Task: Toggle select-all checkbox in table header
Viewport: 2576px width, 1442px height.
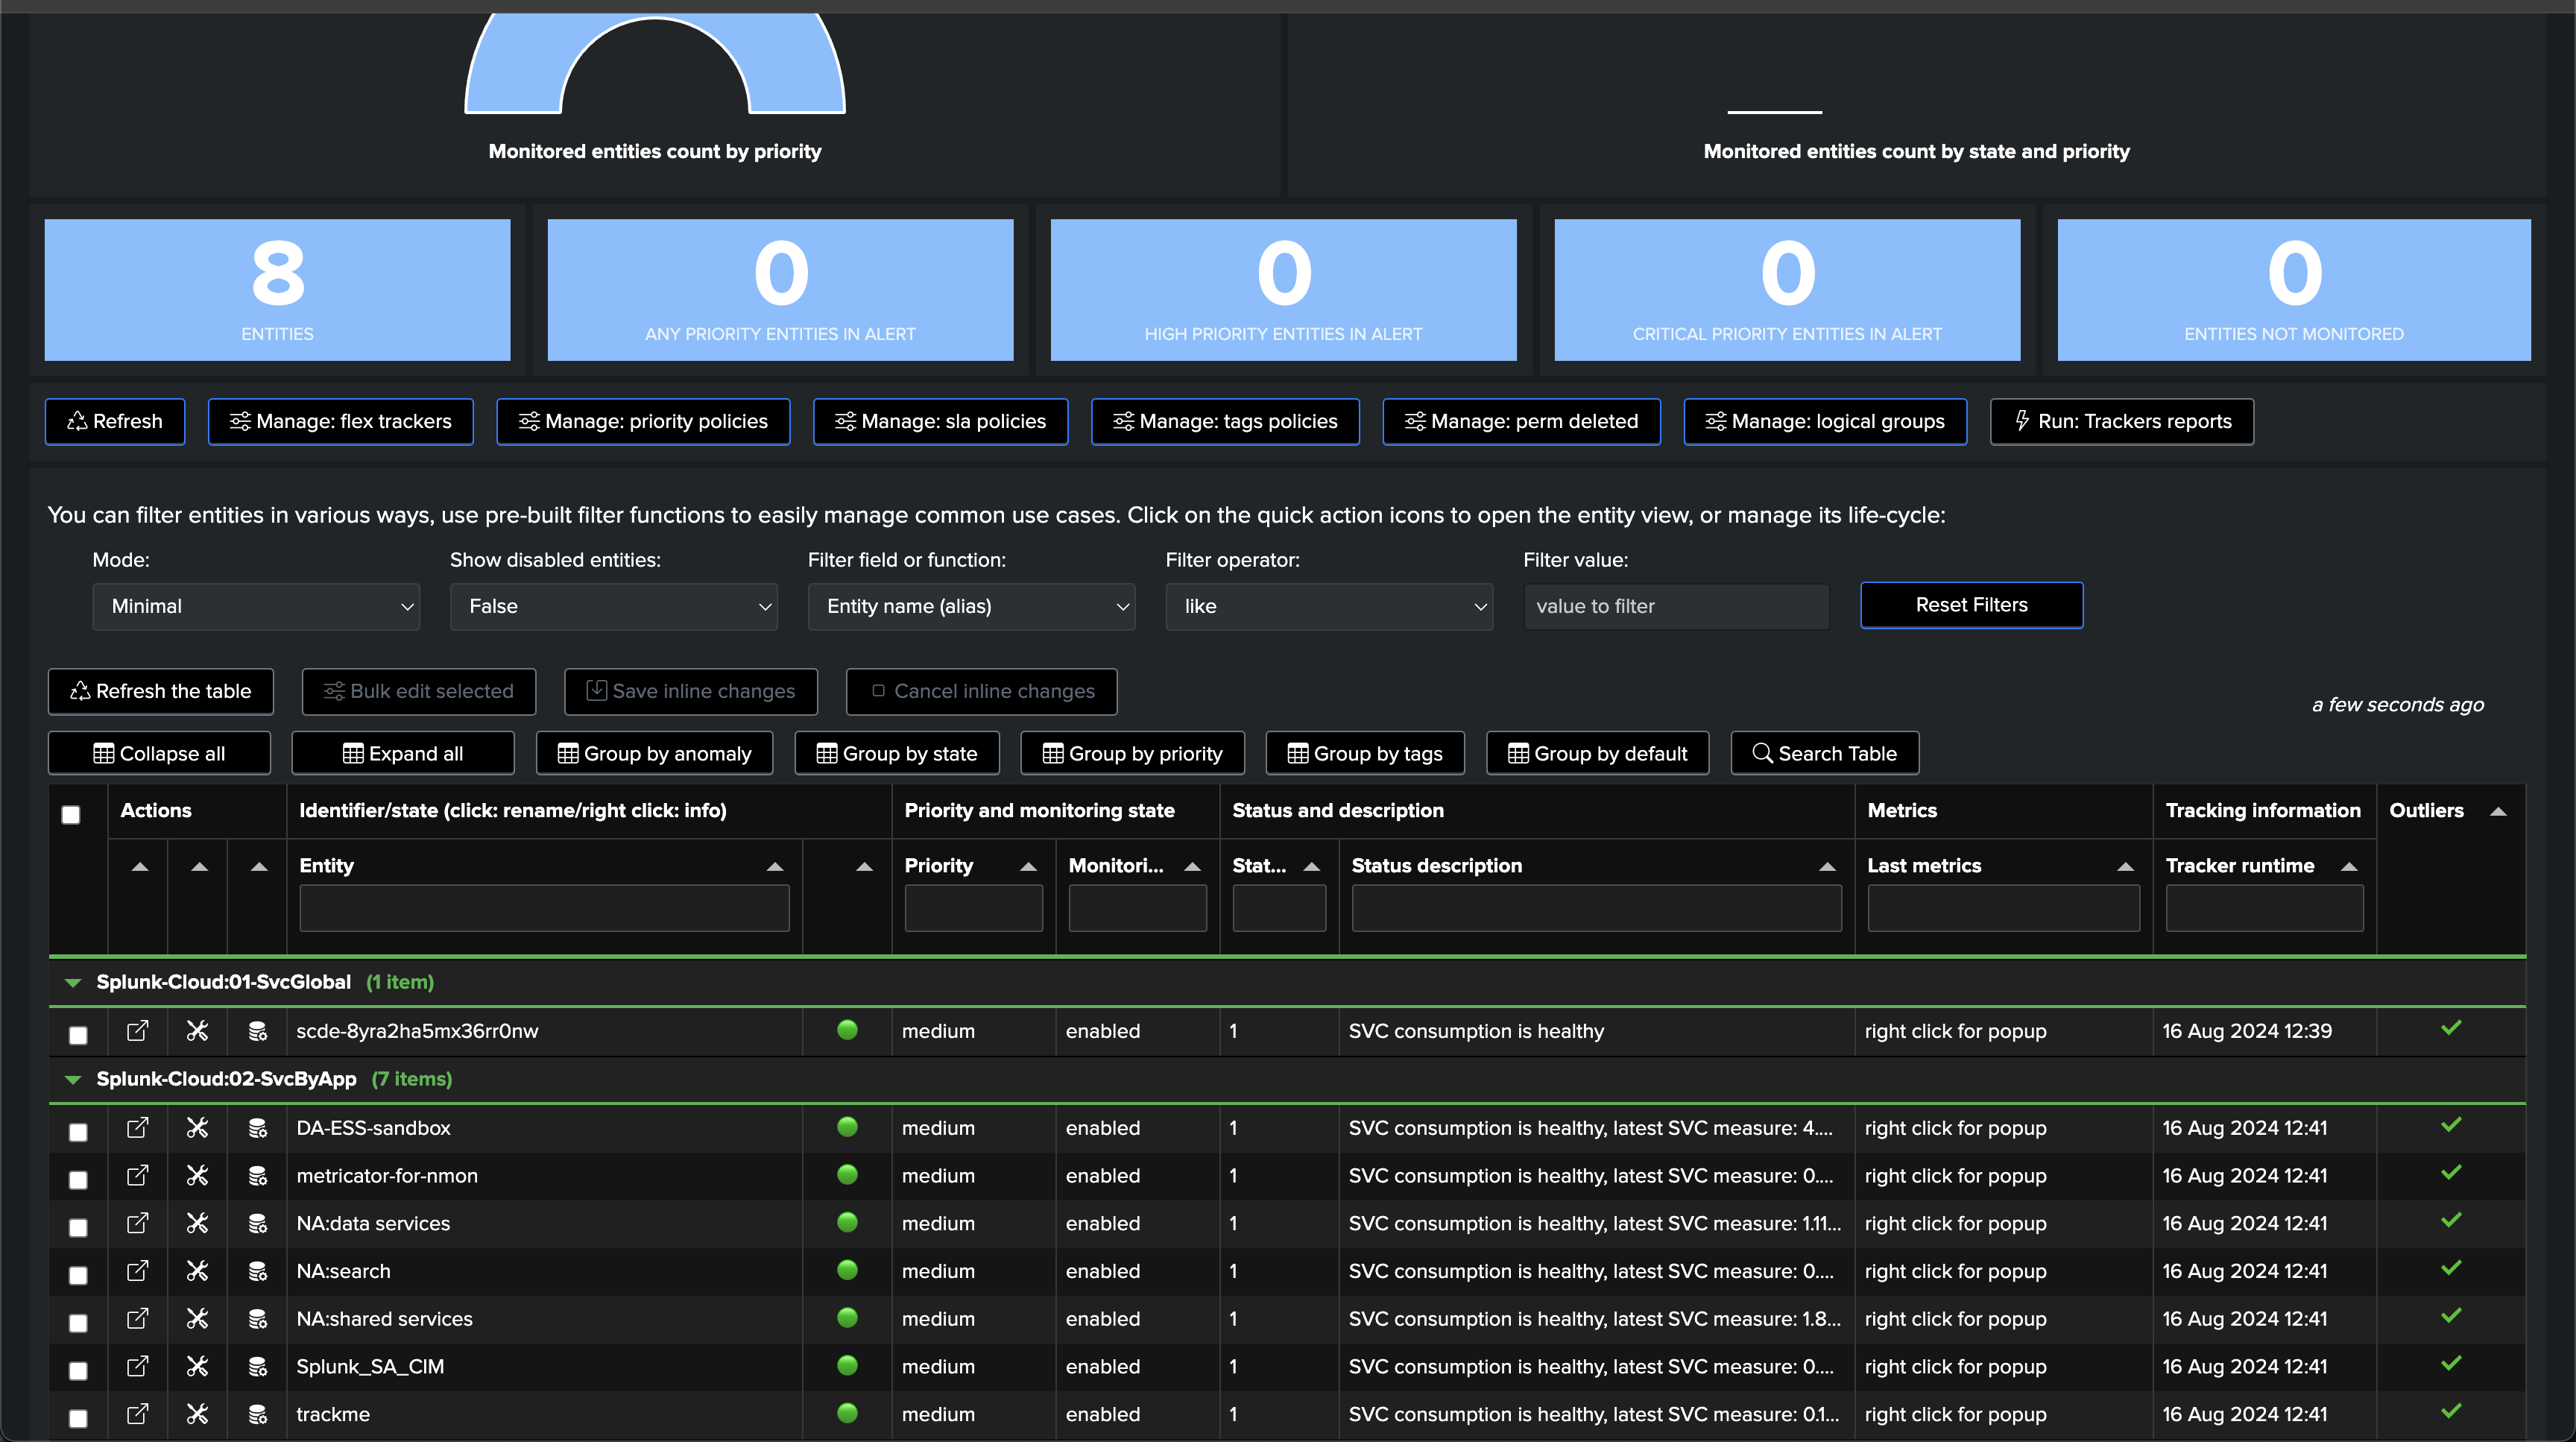Action: [x=71, y=814]
